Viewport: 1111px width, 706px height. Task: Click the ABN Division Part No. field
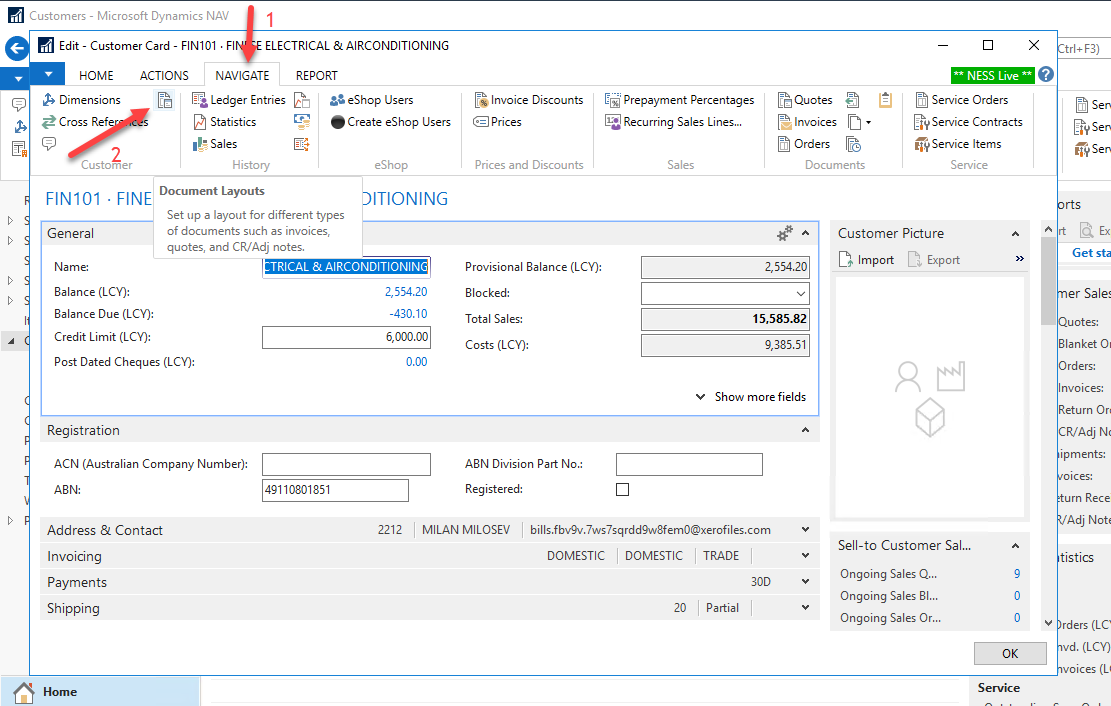tap(689, 464)
